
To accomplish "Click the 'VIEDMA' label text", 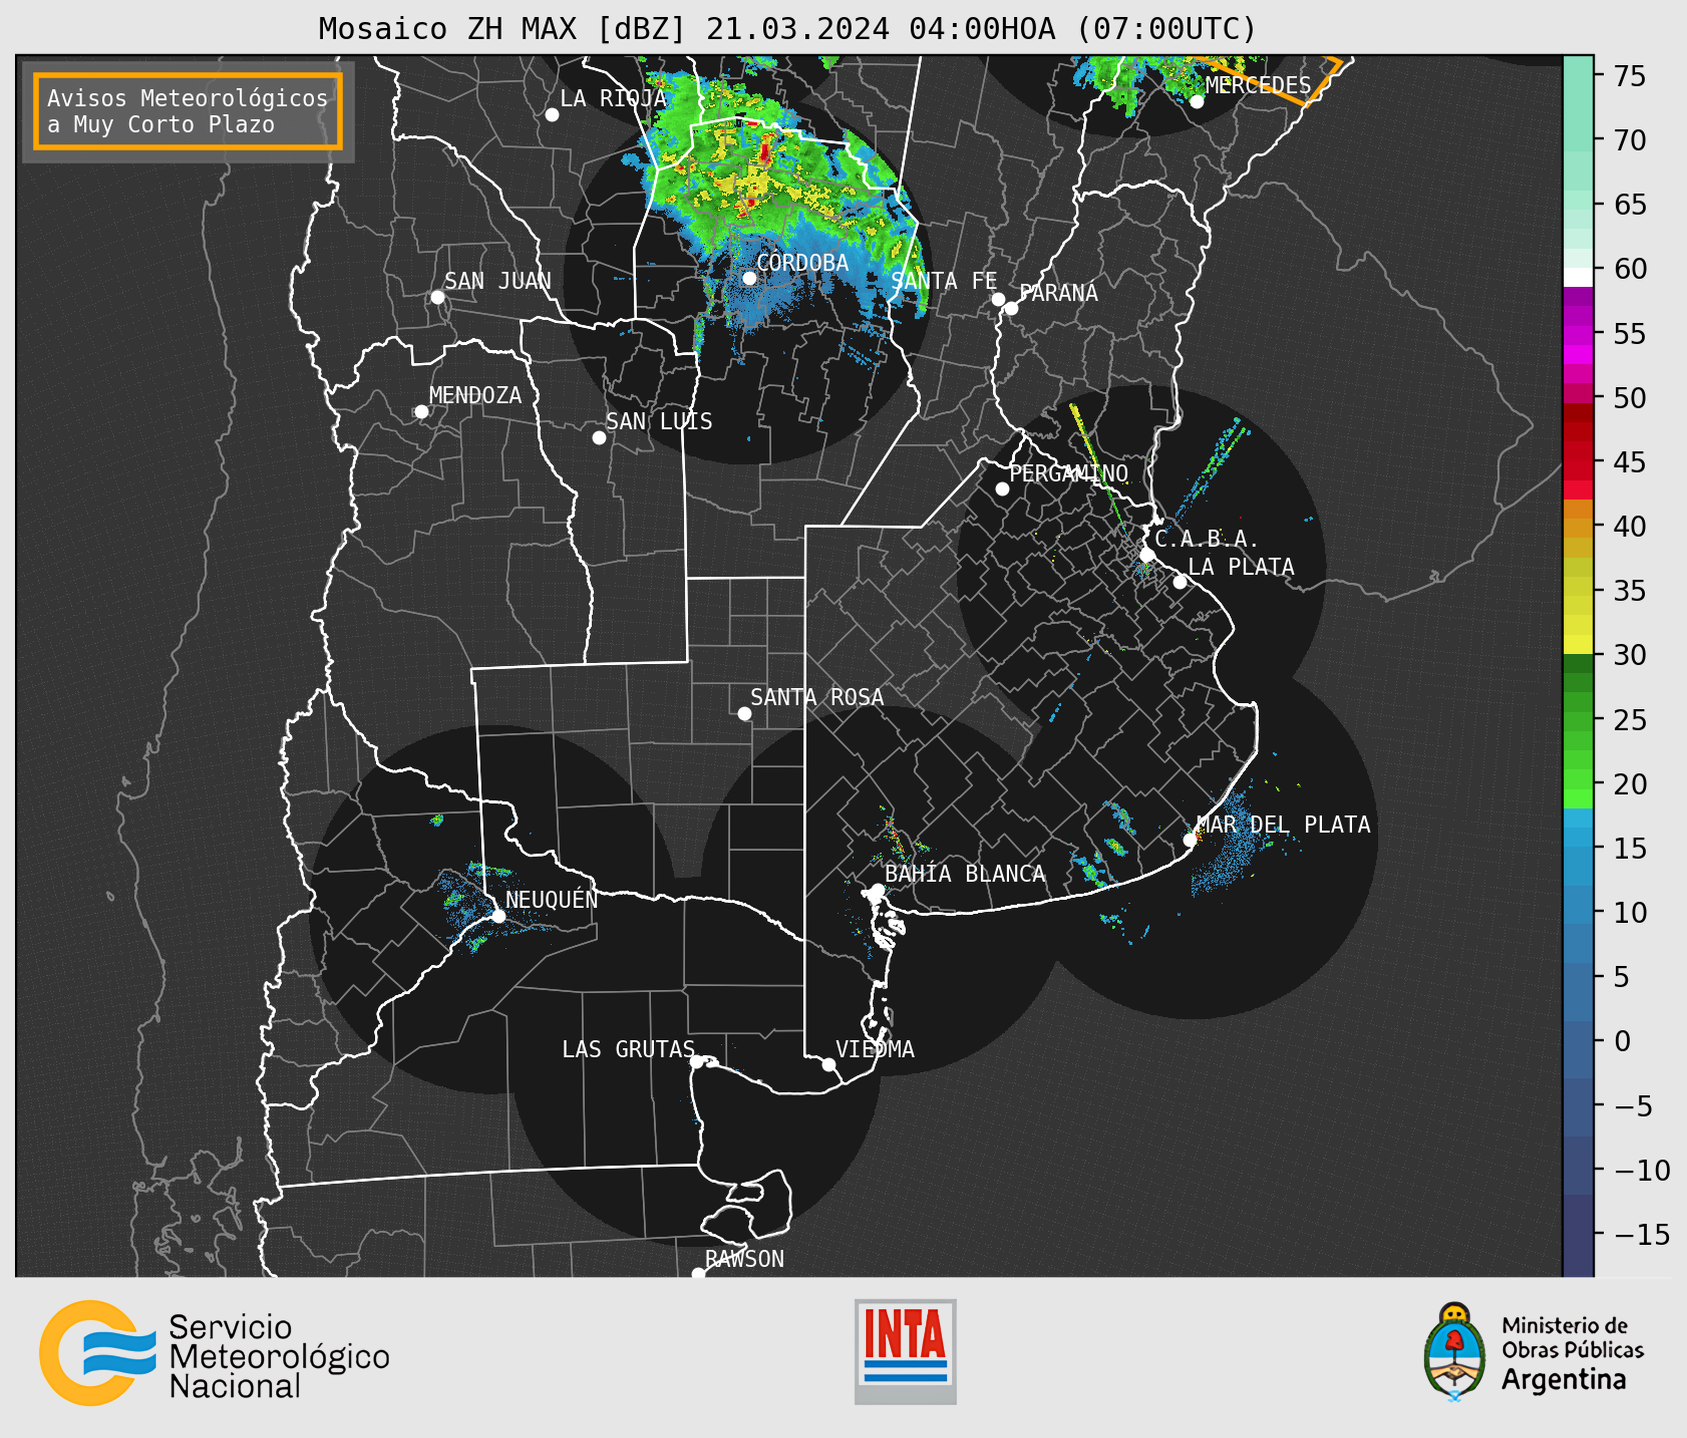I will click(x=875, y=1049).
